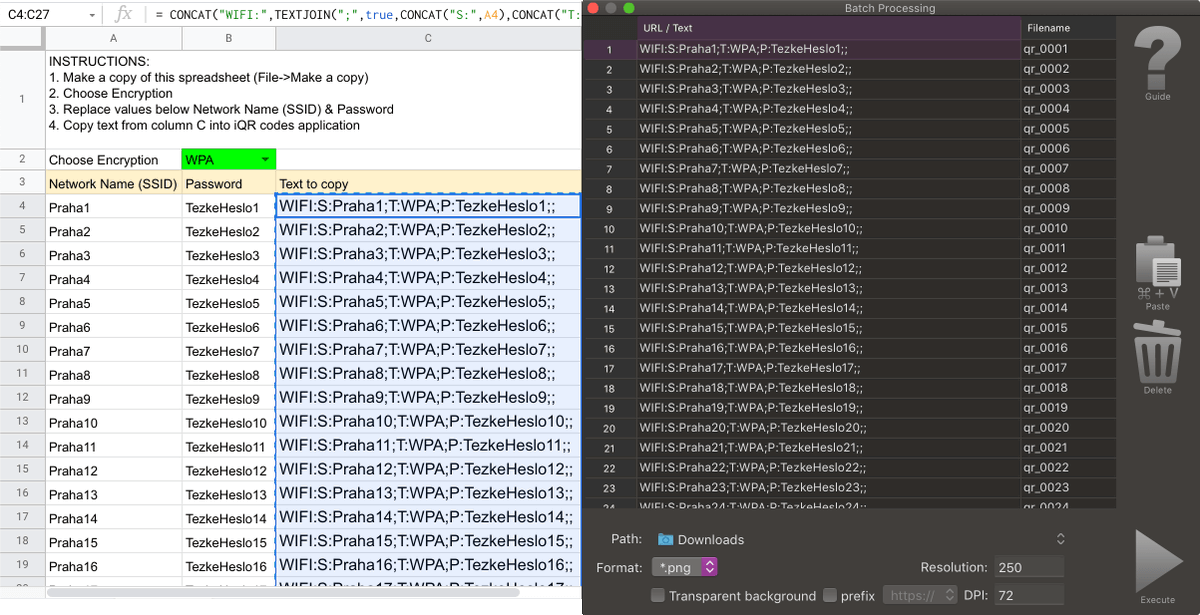
Task: Click spreadsheet cell WIFI:S:Praha3;T:WPA;P:TezkeHeslo3;;
Action: [x=428, y=254]
